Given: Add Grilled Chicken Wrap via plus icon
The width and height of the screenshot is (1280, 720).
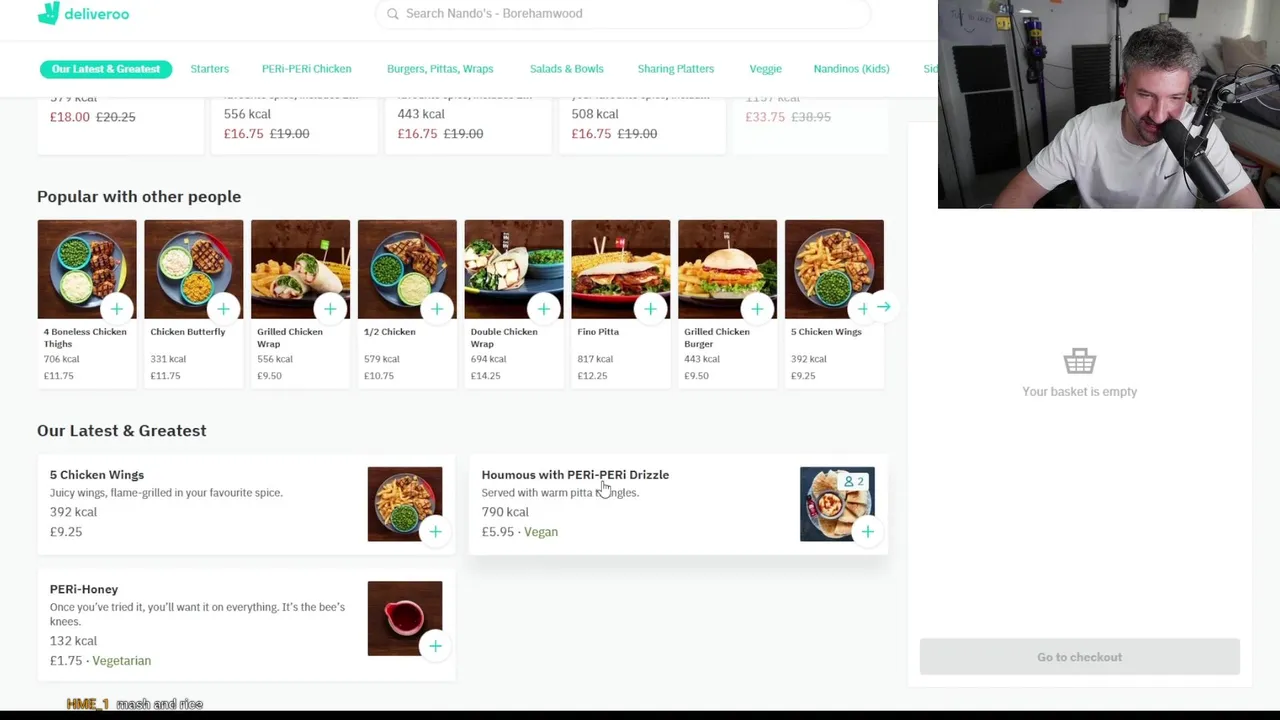Looking at the screenshot, I should pyautogui.click(x=331, y=309).
